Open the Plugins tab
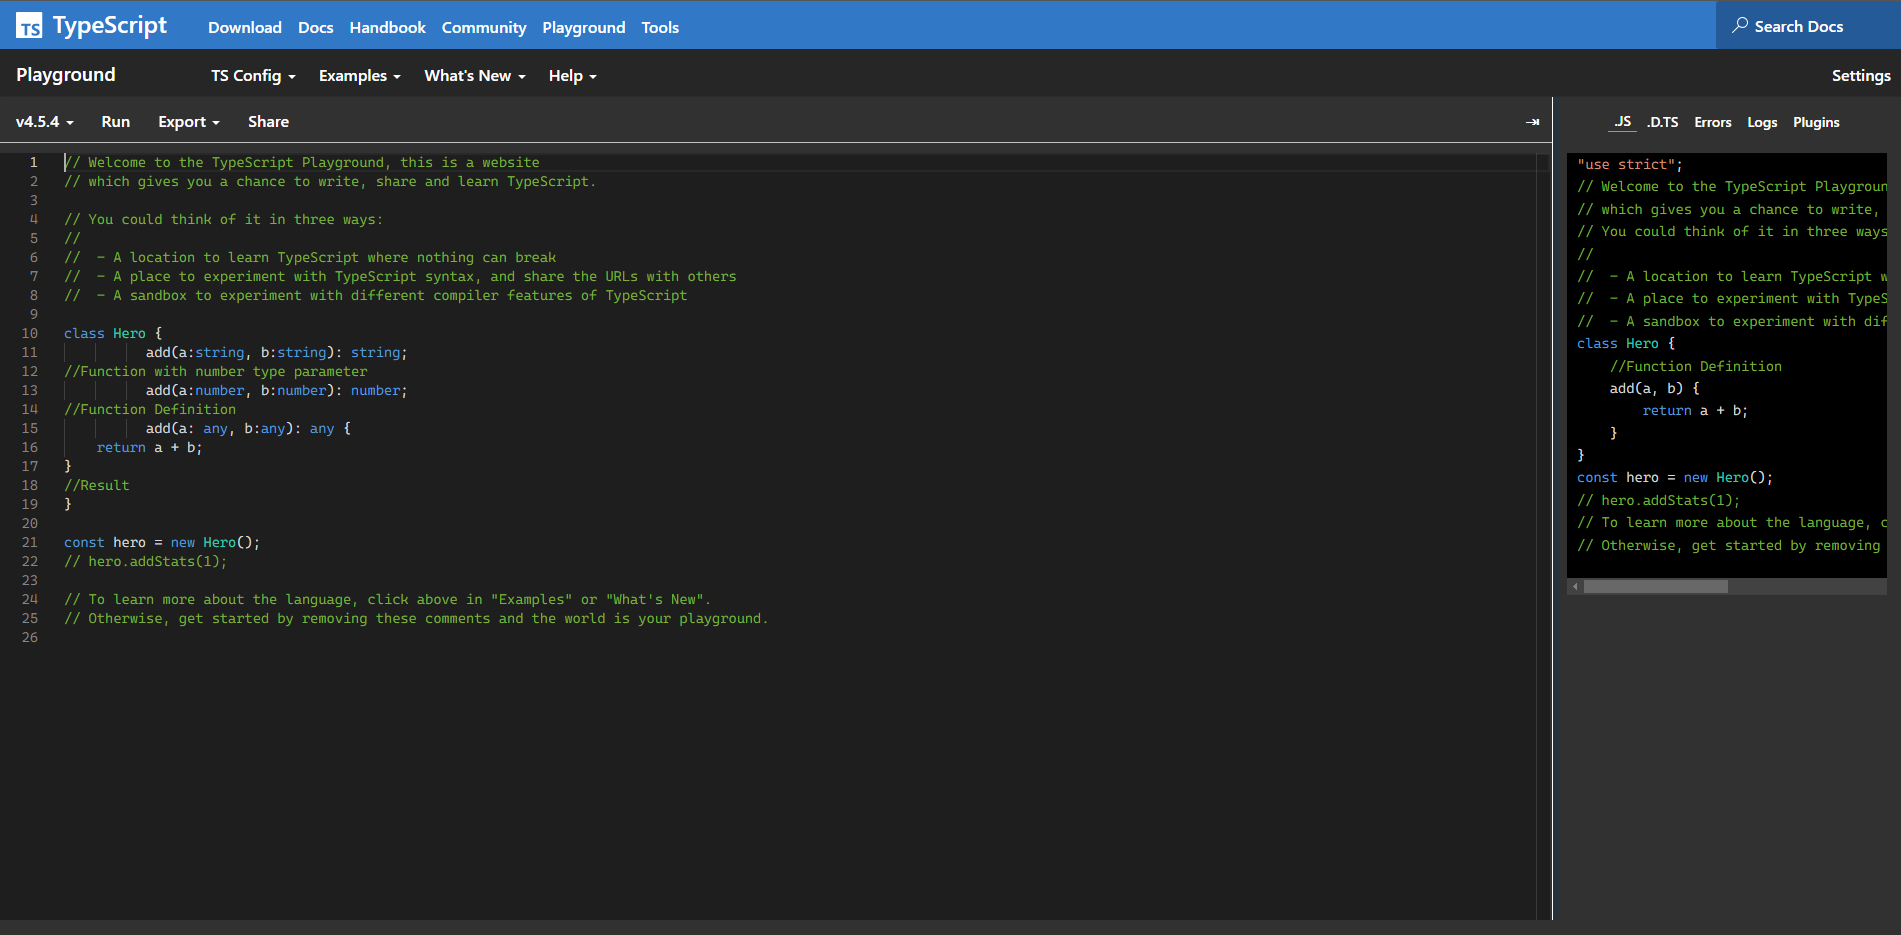This screenshot has width=1901, height=935. tap(1816, 122)
